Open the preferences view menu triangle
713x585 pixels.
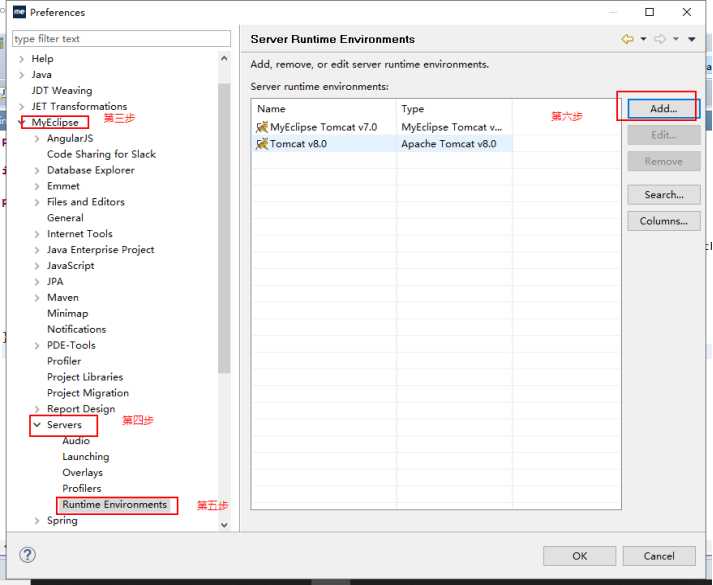coord(692,40)
